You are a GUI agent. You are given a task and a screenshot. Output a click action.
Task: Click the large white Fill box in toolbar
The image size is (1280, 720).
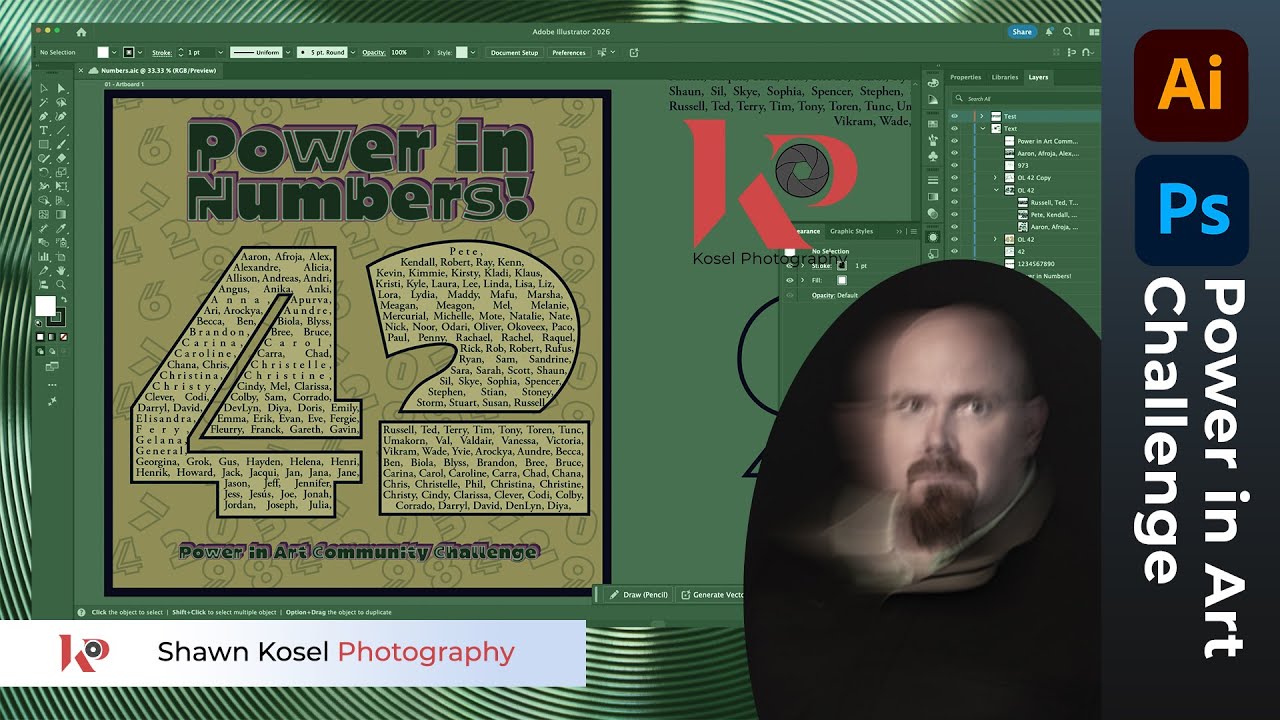tap(45, 305)
